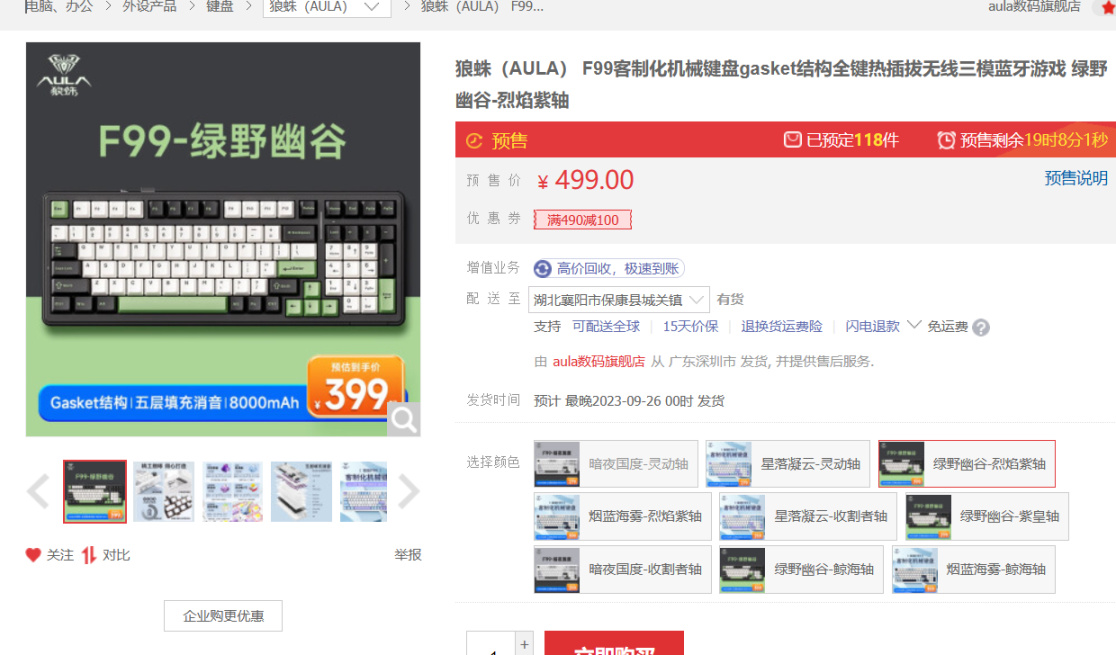Viewport: 1116px width, 655px height.
Task: Select color 星落凝云-收割者轴
Action: click(808, 516)
